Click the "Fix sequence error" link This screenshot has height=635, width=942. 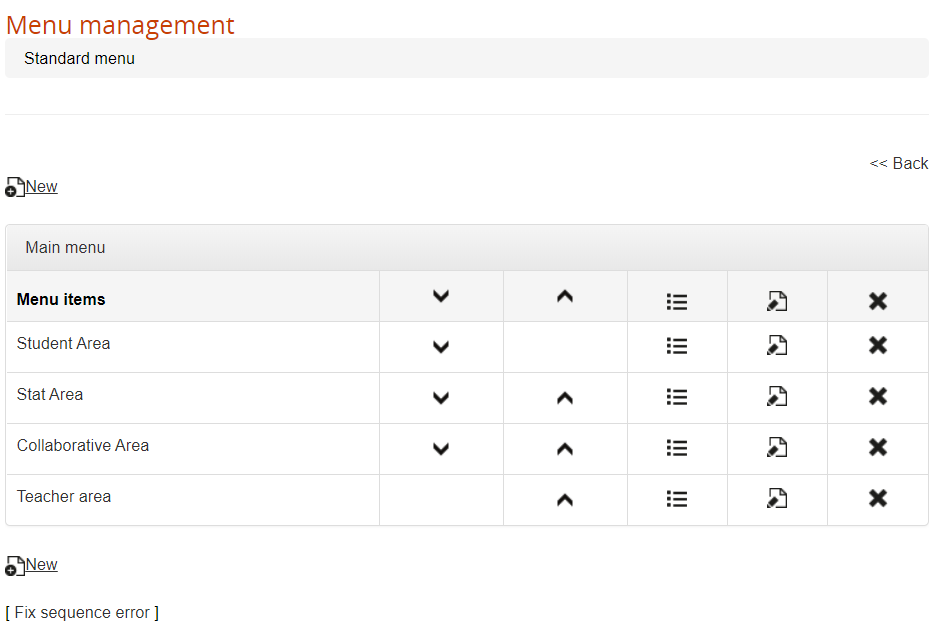pos(83,612)
